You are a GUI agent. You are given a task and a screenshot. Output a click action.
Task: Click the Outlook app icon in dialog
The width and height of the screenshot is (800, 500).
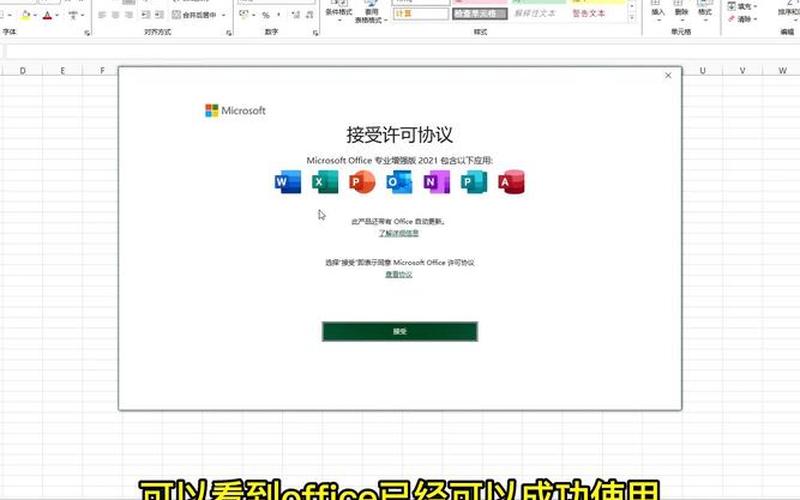click(399, 182)
